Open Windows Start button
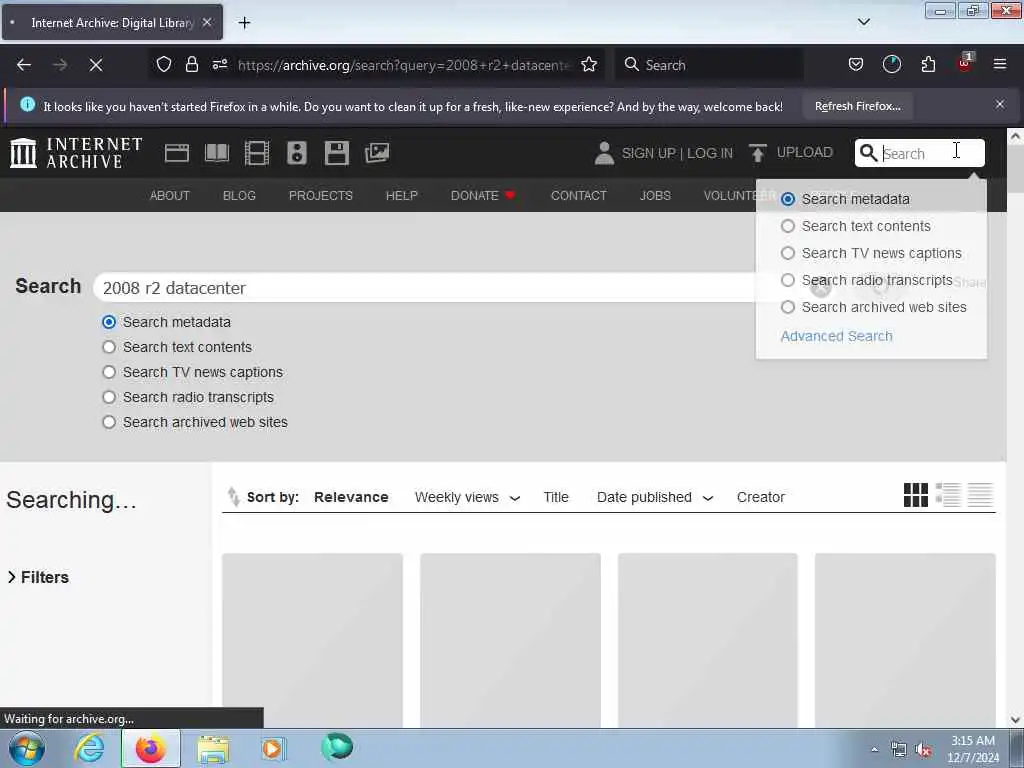The height and width of the screenshot is (768, 1024). [27, 748]
